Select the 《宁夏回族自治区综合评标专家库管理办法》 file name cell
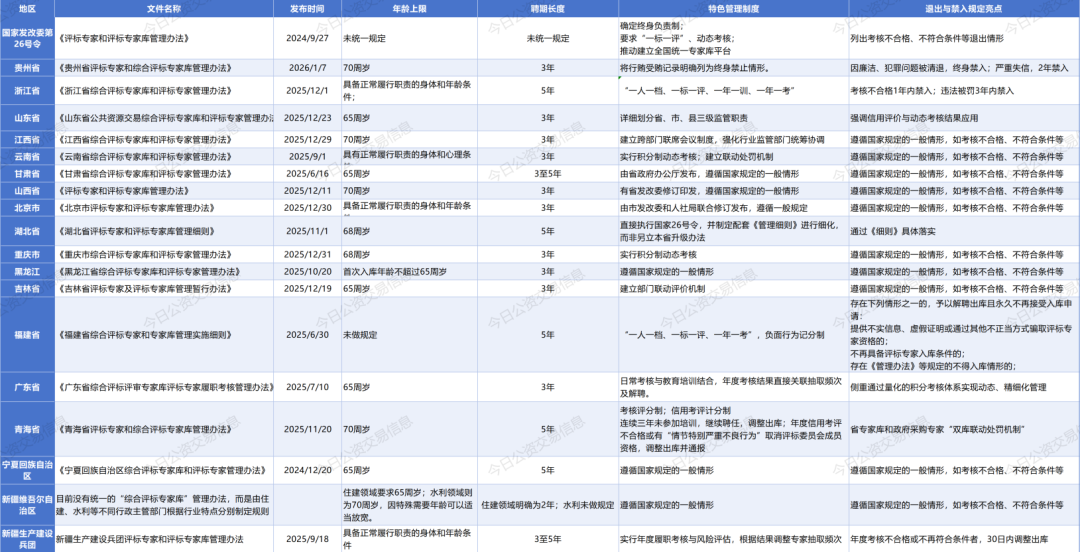This screenshot has width=1080, height=552. (x=164, y=470)
